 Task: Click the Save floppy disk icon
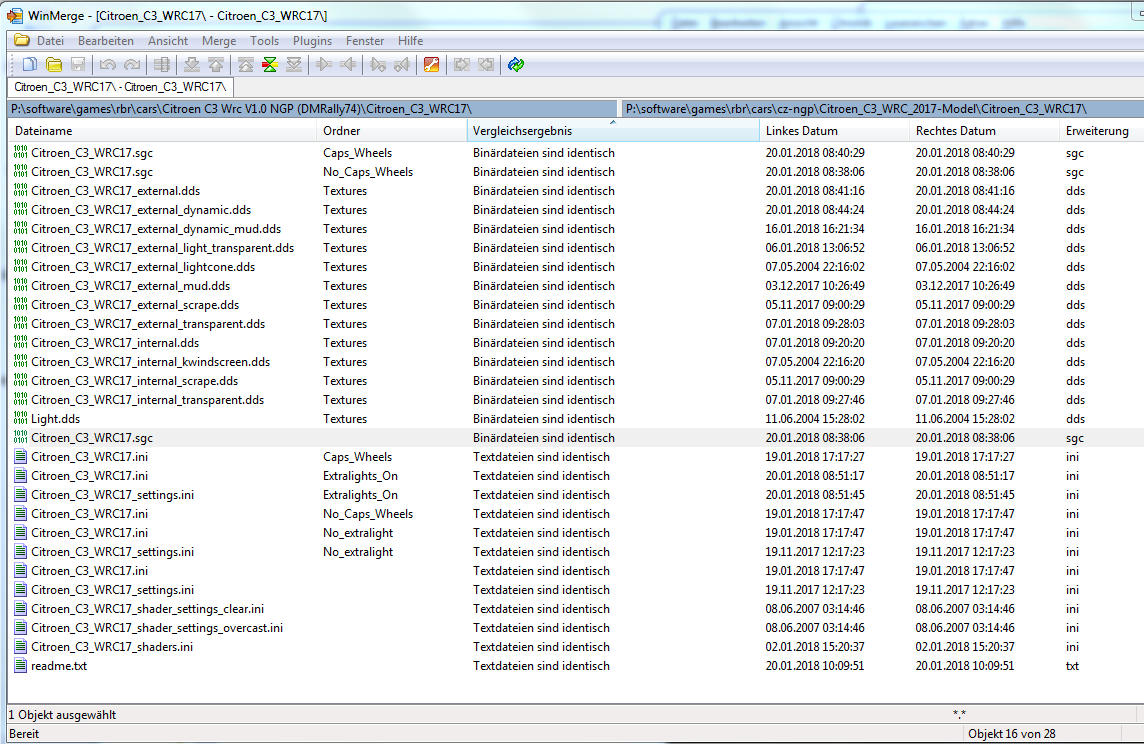78,65
